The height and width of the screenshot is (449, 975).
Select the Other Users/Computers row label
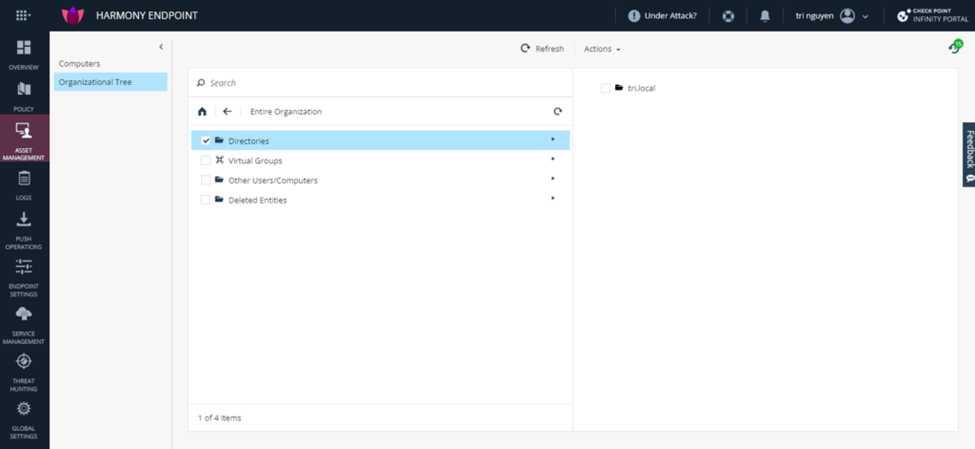(273, 181)
